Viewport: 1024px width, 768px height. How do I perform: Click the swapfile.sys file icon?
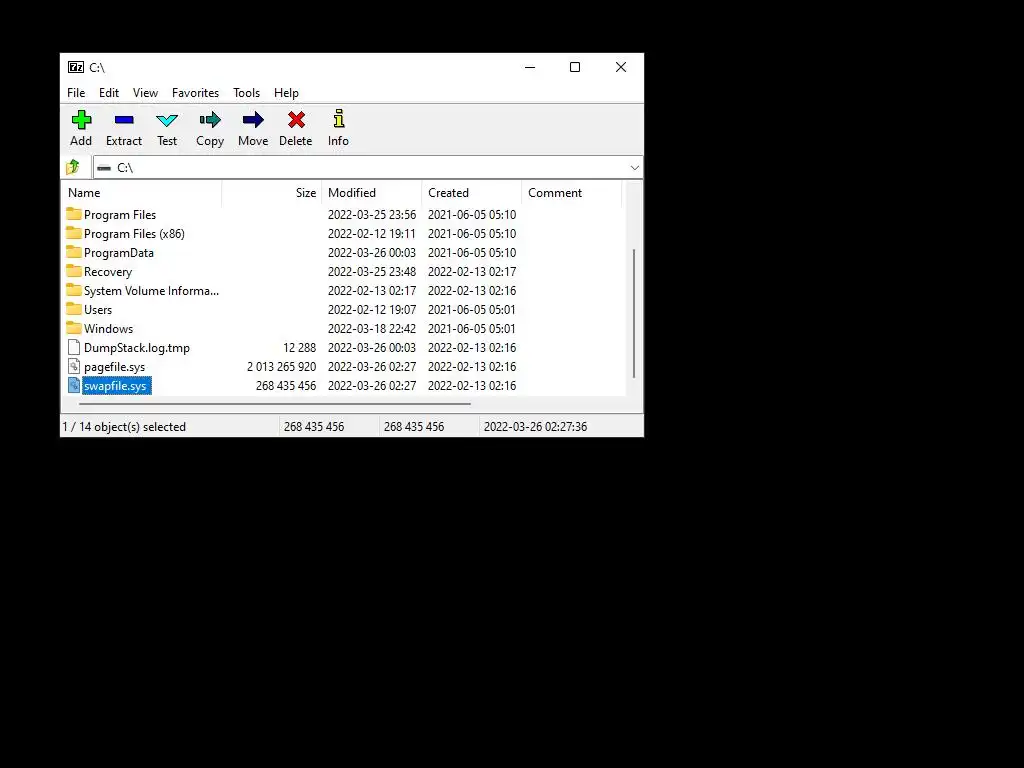(x=74, y=385)
